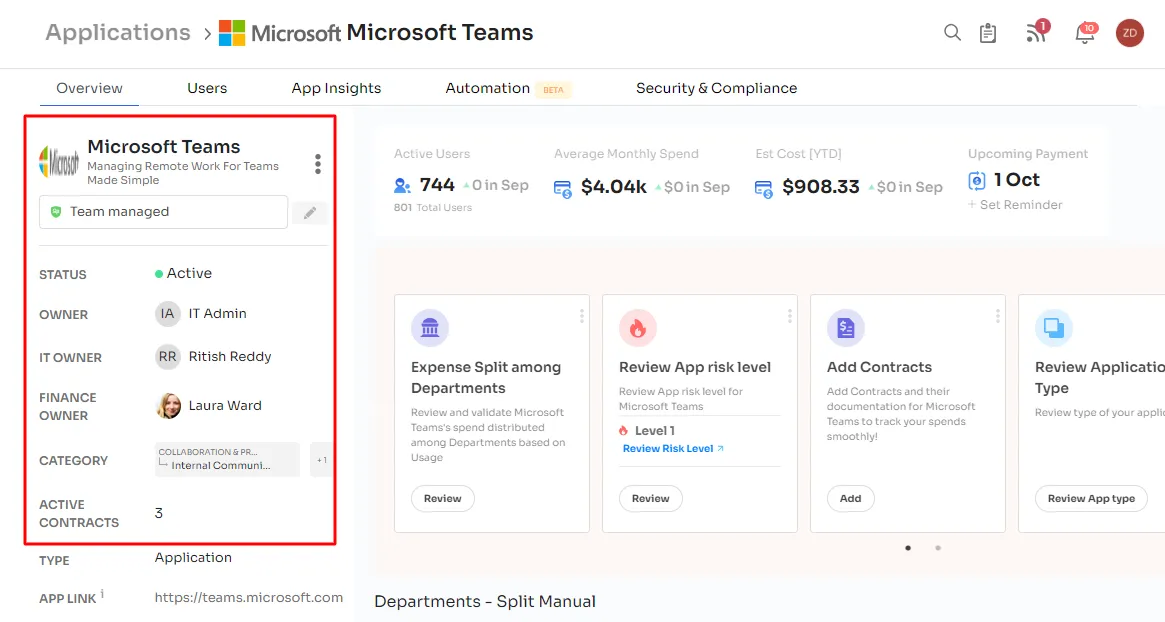Click the $908.33 estimated cost value
Screen dimensions: 1165x622
[x=821, y=187]
